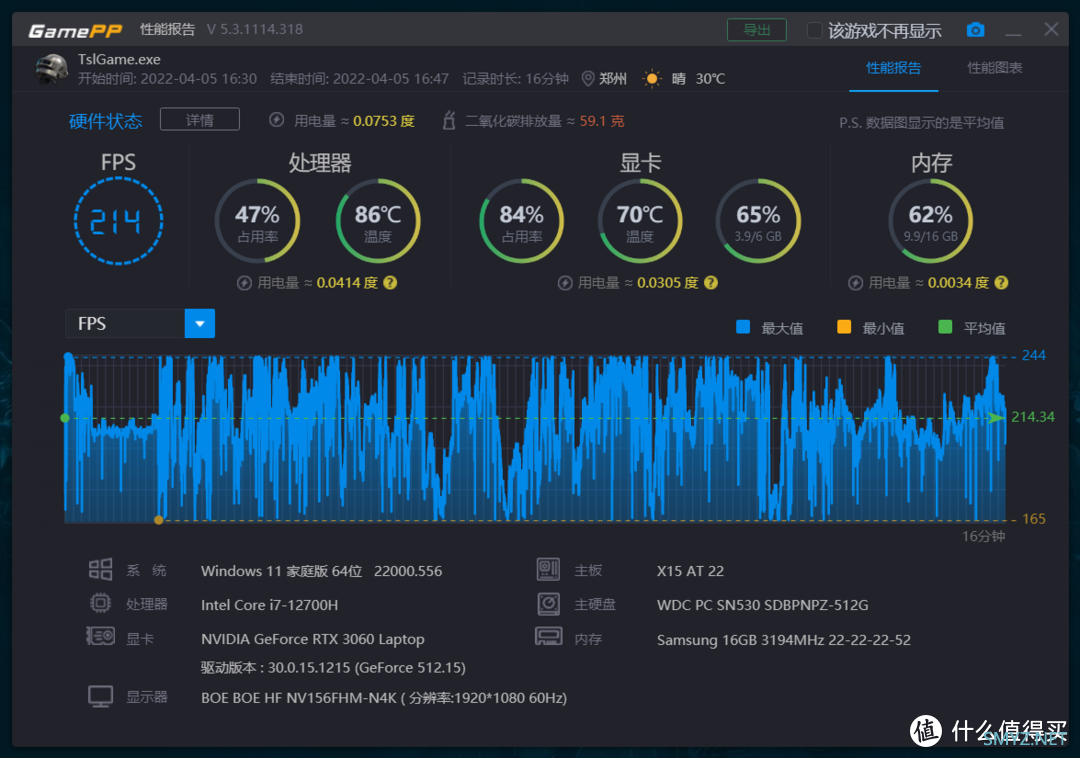Click the X15 AT 22 motherboard text
This screenshot has height=758, width=1080.
[690, 571]
